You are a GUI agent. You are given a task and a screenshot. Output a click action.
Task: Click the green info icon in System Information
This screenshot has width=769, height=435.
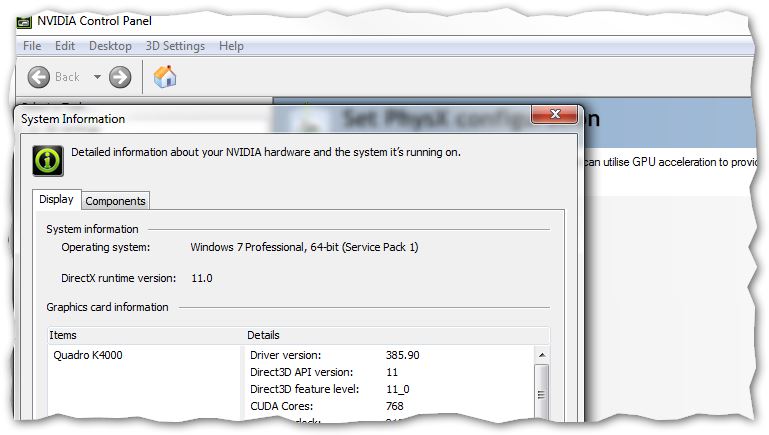pos(48,160)
